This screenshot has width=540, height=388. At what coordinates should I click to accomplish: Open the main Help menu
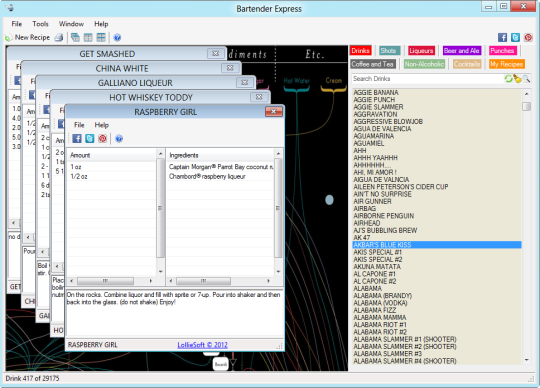pos(101,24)
